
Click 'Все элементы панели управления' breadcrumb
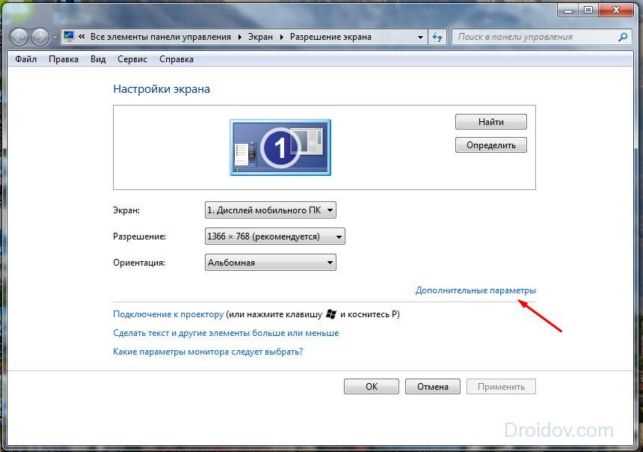160,37
